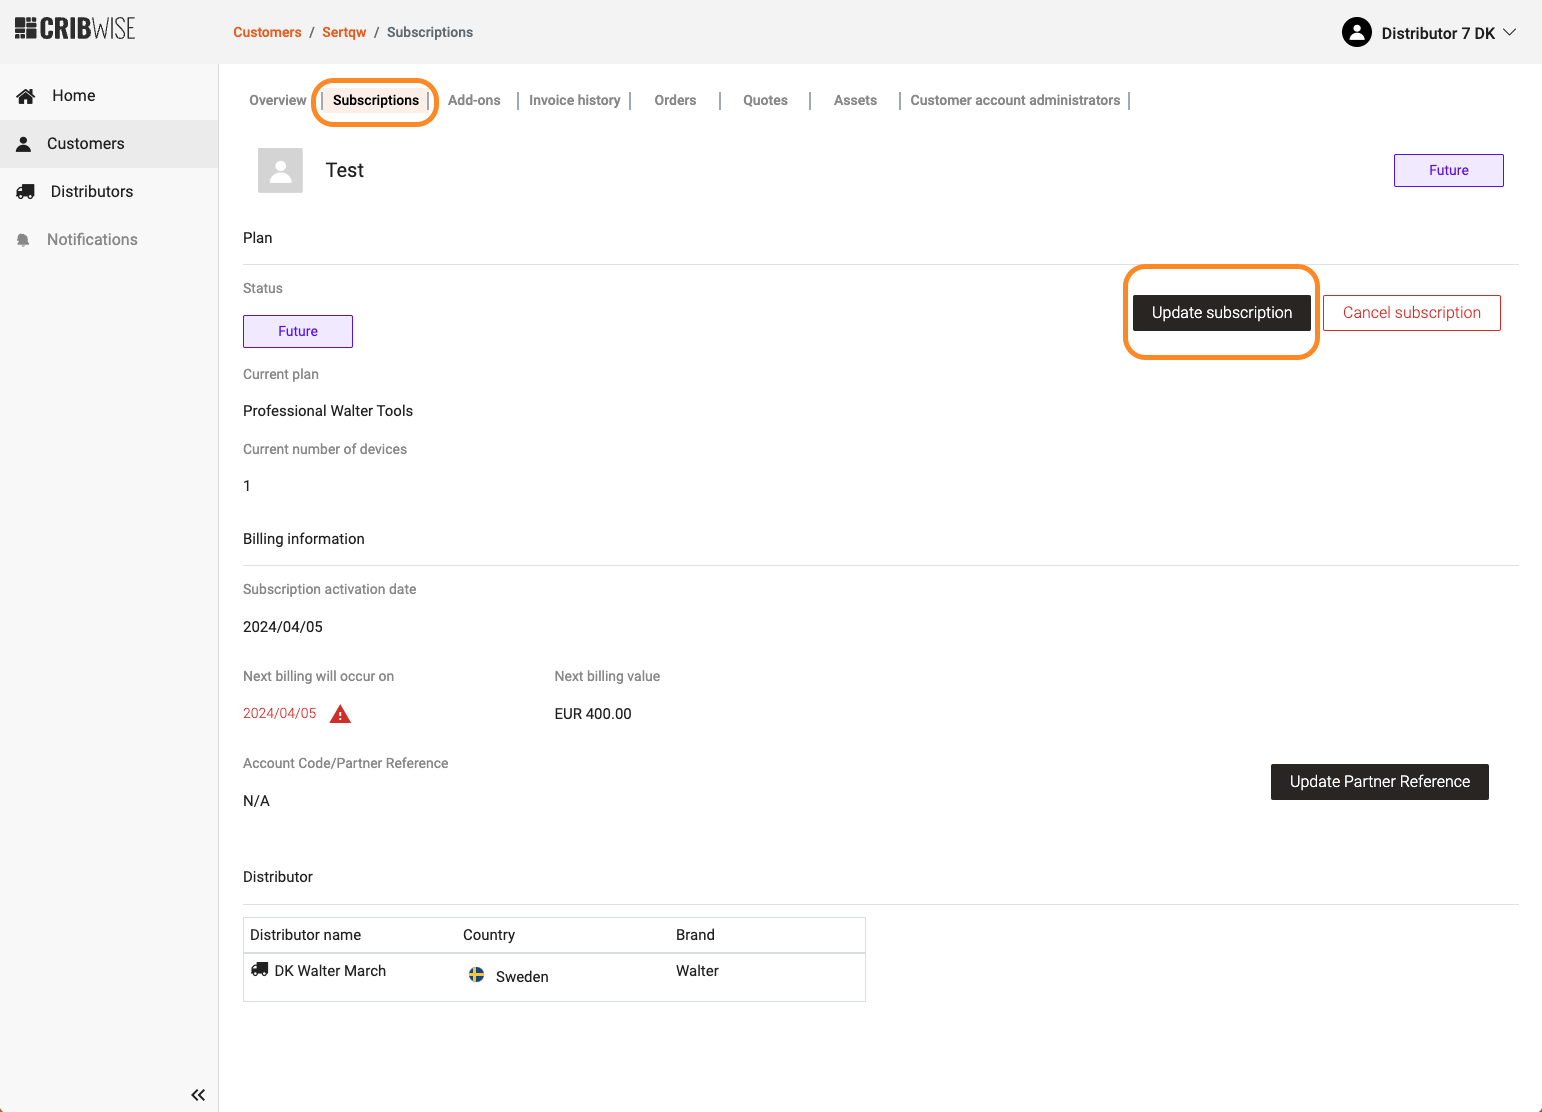Click Update Partner Reference button
The image size is (1542, 1112).
[x=1379, y=782]
